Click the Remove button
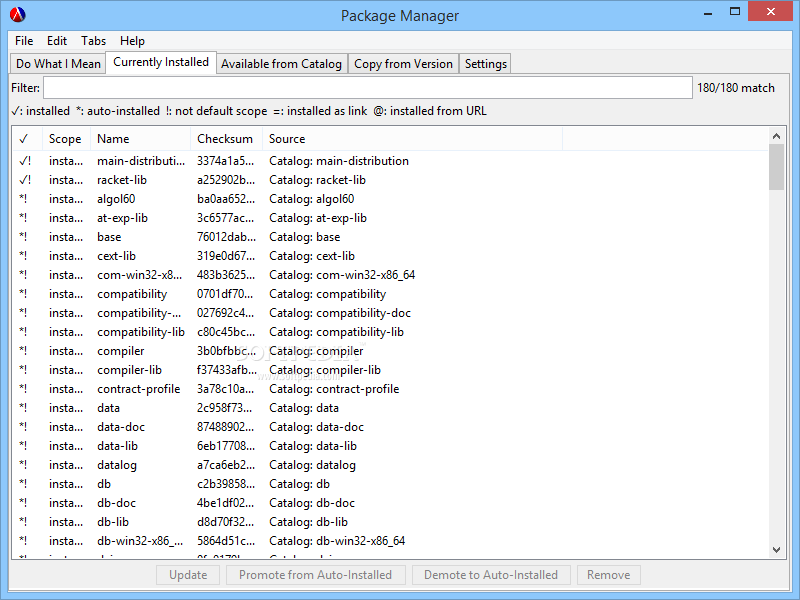 (608, 575)
